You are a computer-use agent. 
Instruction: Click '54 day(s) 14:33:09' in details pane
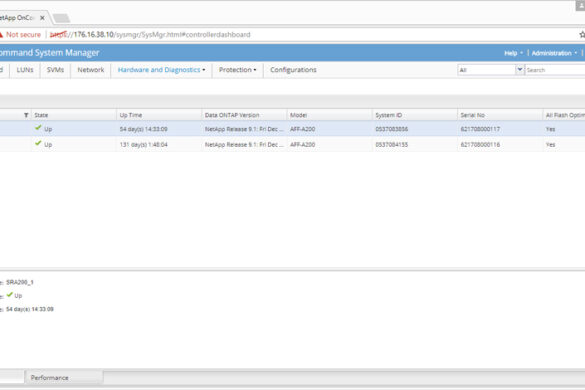point(30,309)
